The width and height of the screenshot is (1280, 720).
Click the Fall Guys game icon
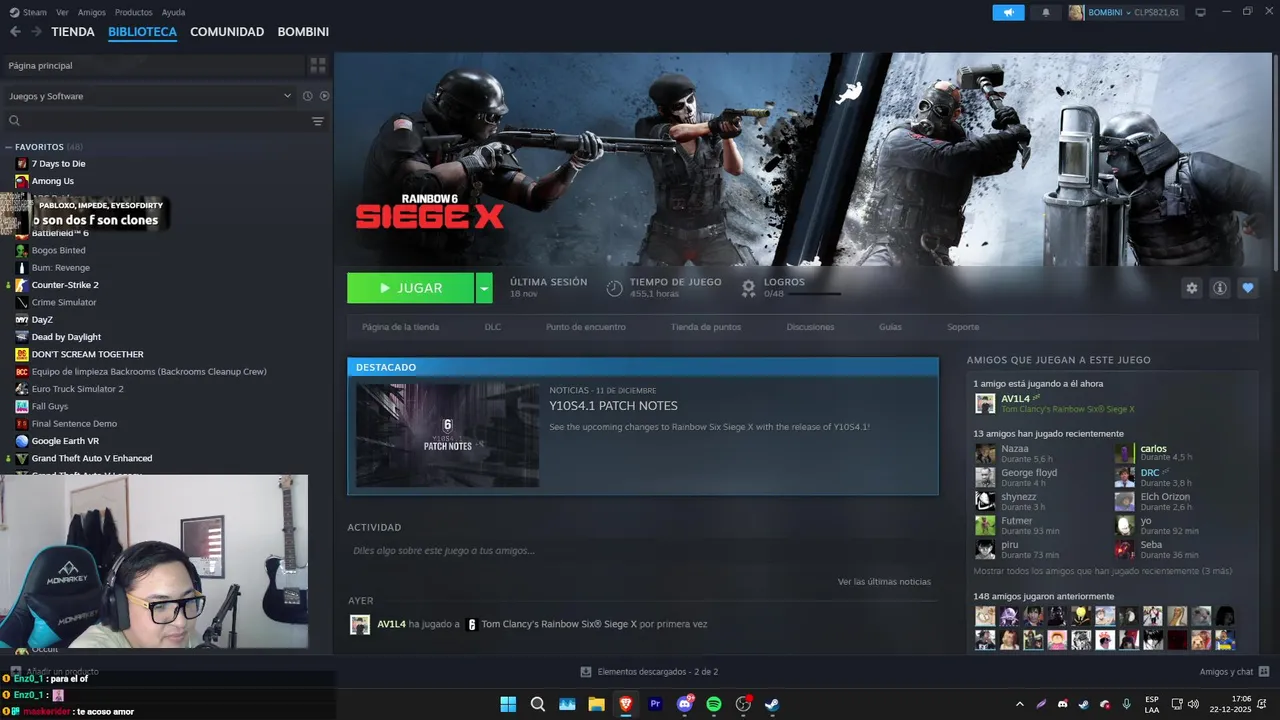pos(22,406)
